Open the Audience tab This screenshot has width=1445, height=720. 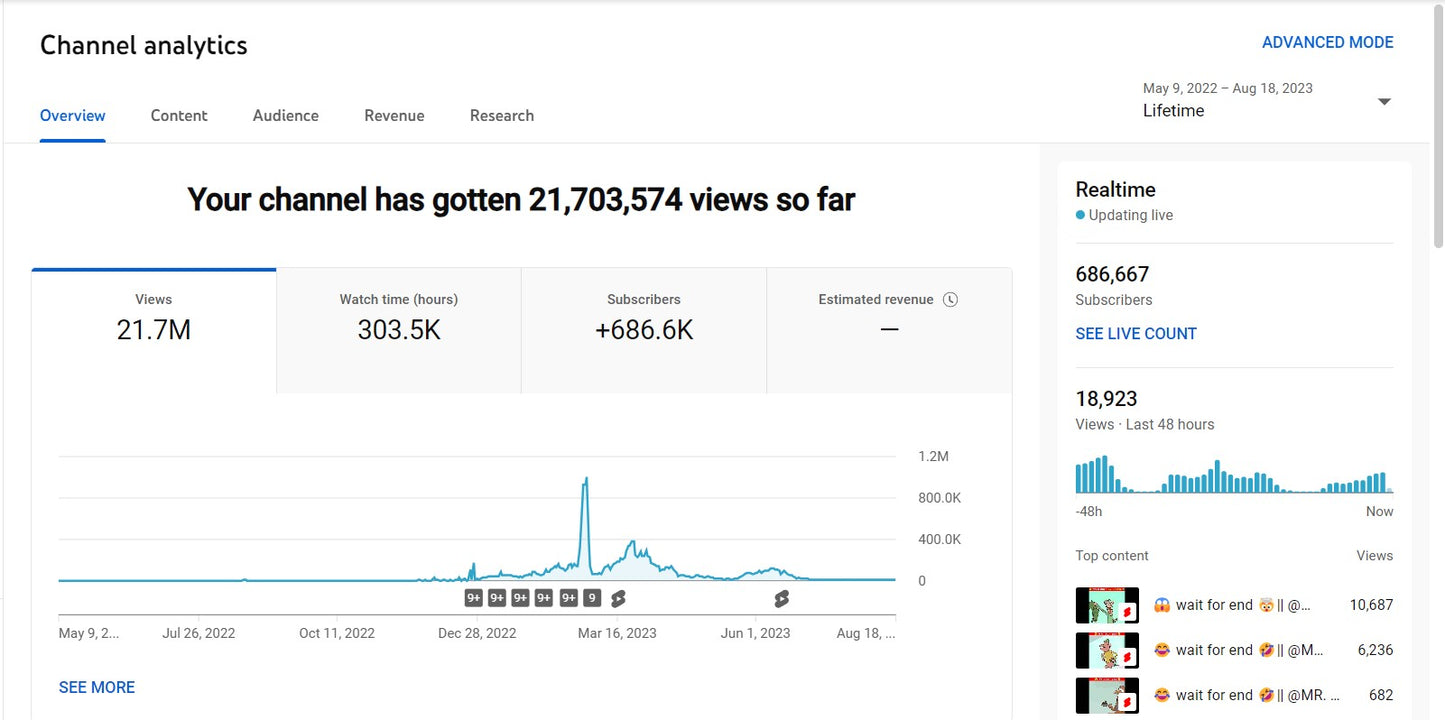tap(285, 115)
